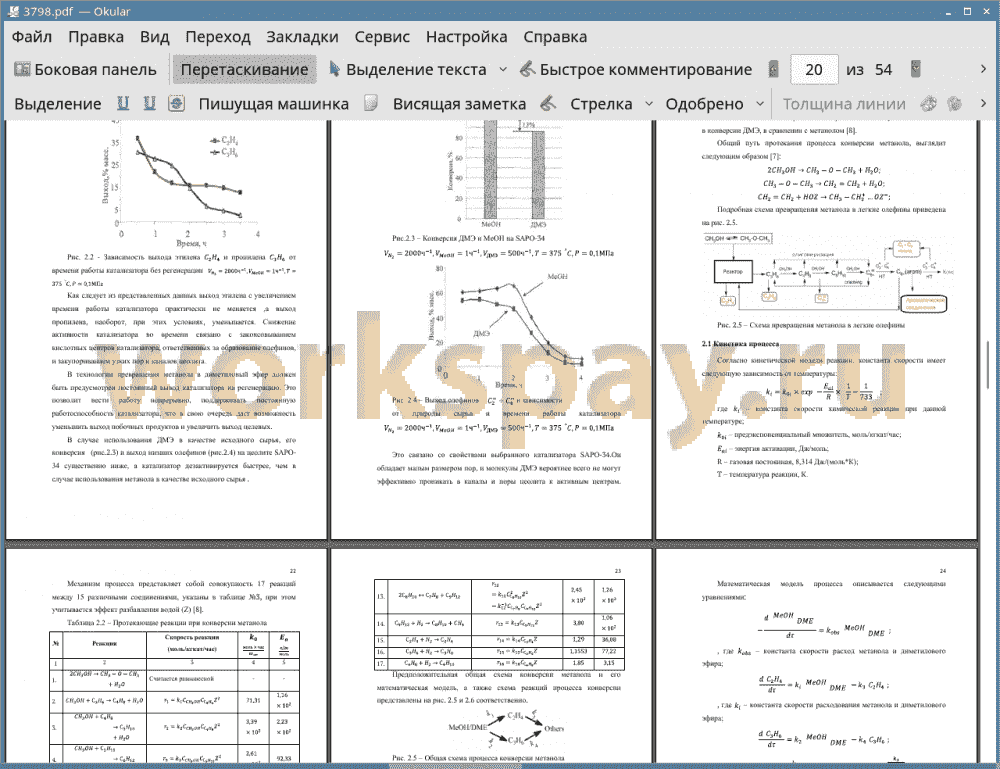Open the Сервис menu
Viewport: 1000px width, 769px height.
[x=382, y=37]
